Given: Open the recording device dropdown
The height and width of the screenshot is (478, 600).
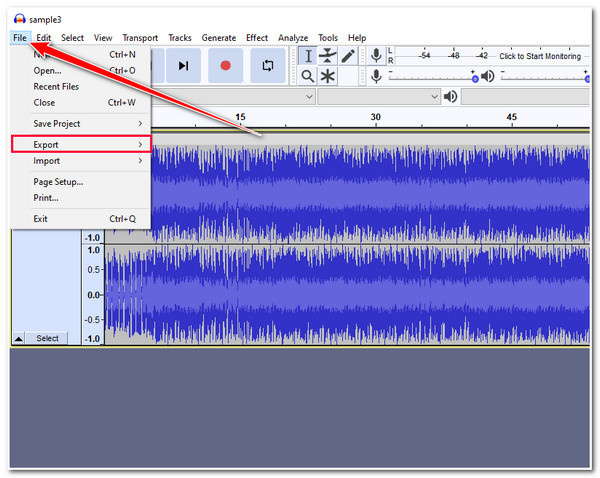Looking at the screenshot, I should pos(233,96).
